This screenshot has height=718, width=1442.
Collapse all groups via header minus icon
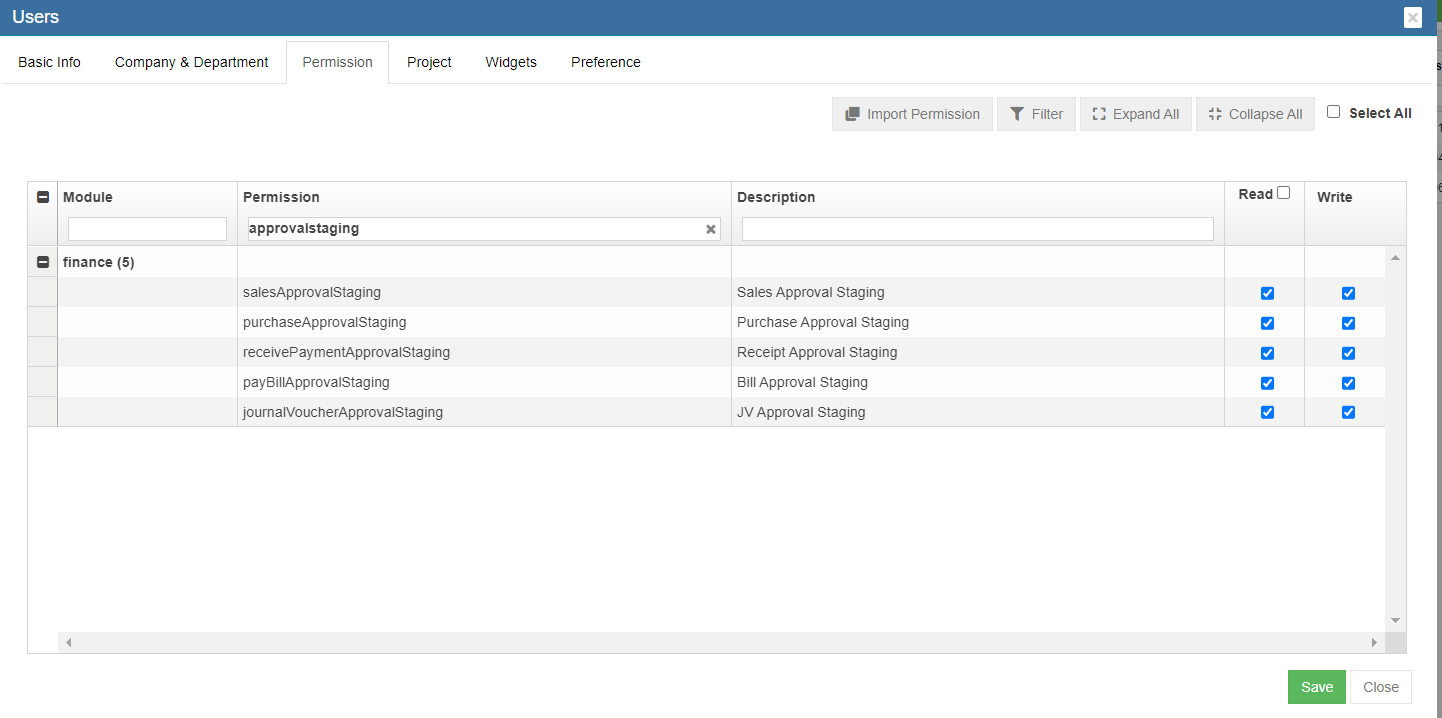(x=43, y=197)
